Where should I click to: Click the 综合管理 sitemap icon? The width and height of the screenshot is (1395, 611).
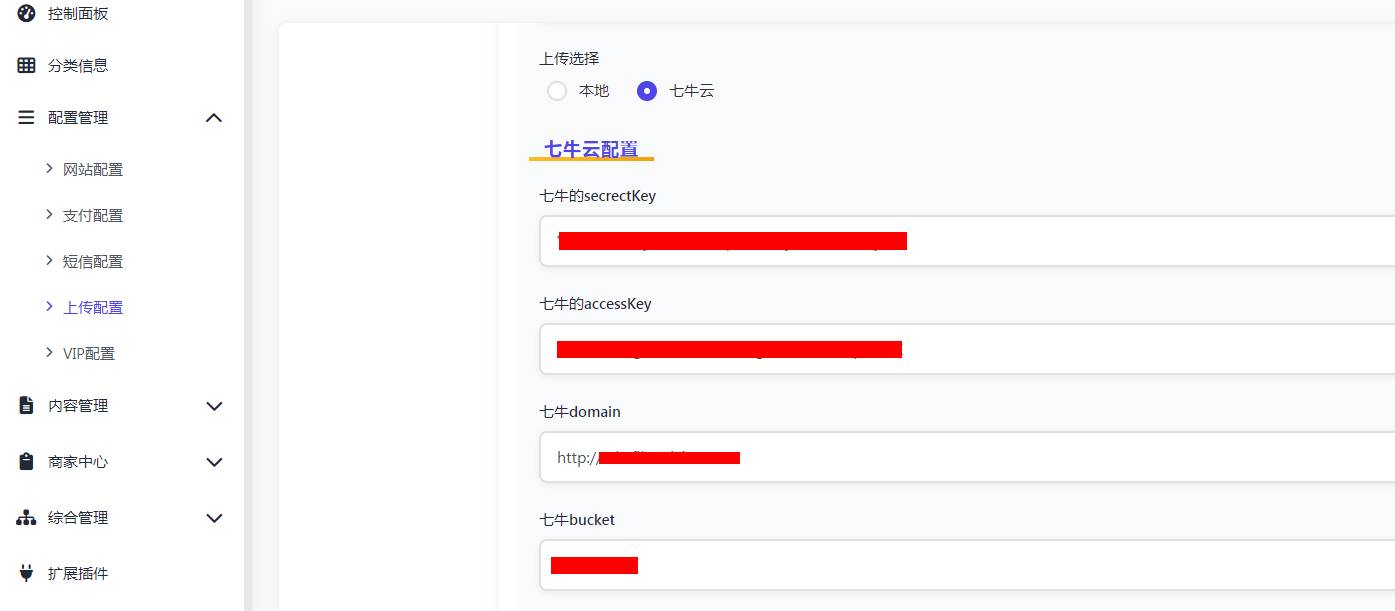pyautogui.click(x=26, y=517)
